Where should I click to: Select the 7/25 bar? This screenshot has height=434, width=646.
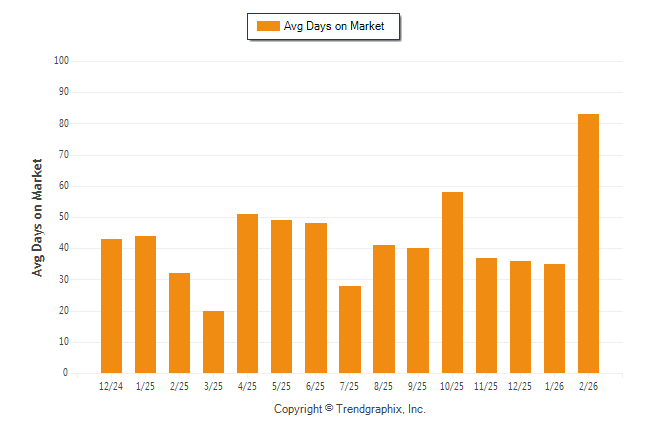click(349, 329)
